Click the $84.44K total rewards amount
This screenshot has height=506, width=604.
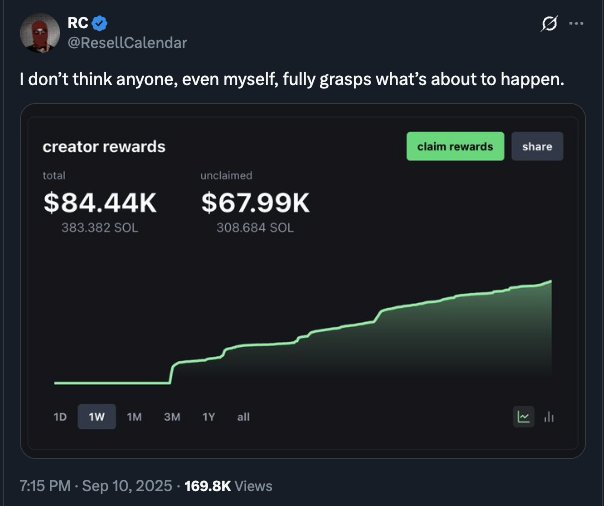coord(100,202)
